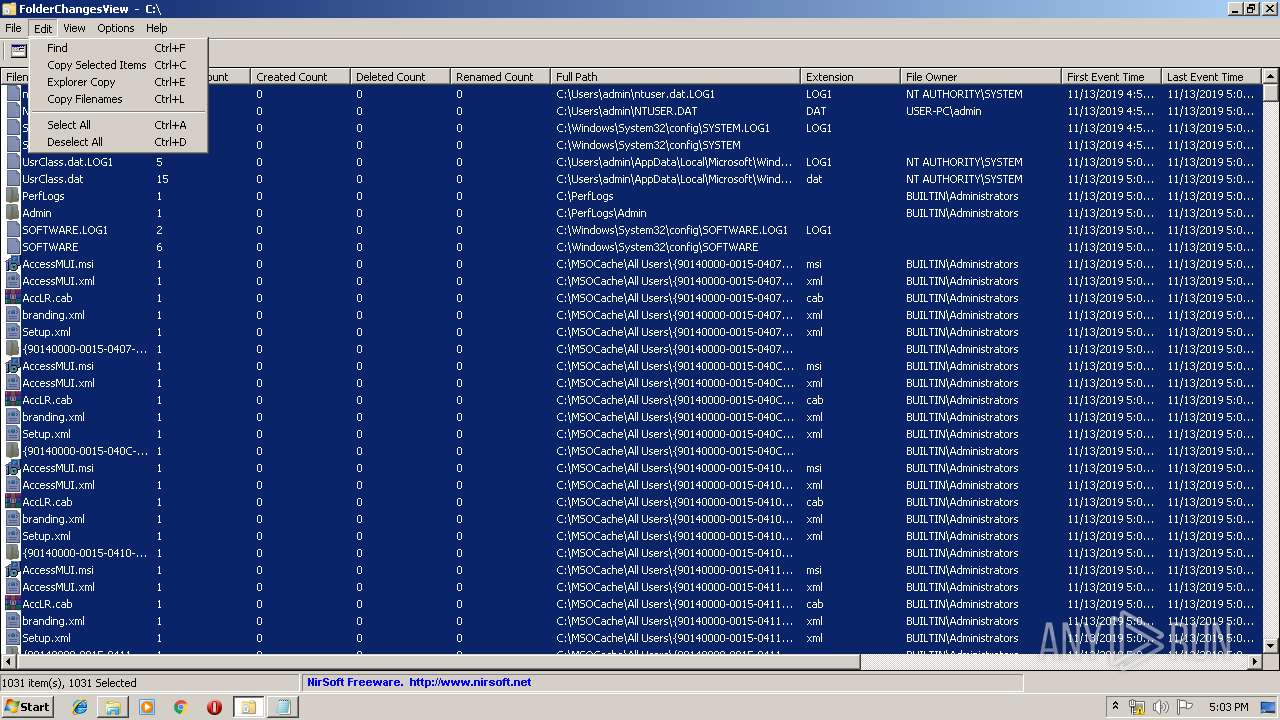Click the PerfLogs folder icon
This screenshot has height=720, width=1280.
pos(13,196)
